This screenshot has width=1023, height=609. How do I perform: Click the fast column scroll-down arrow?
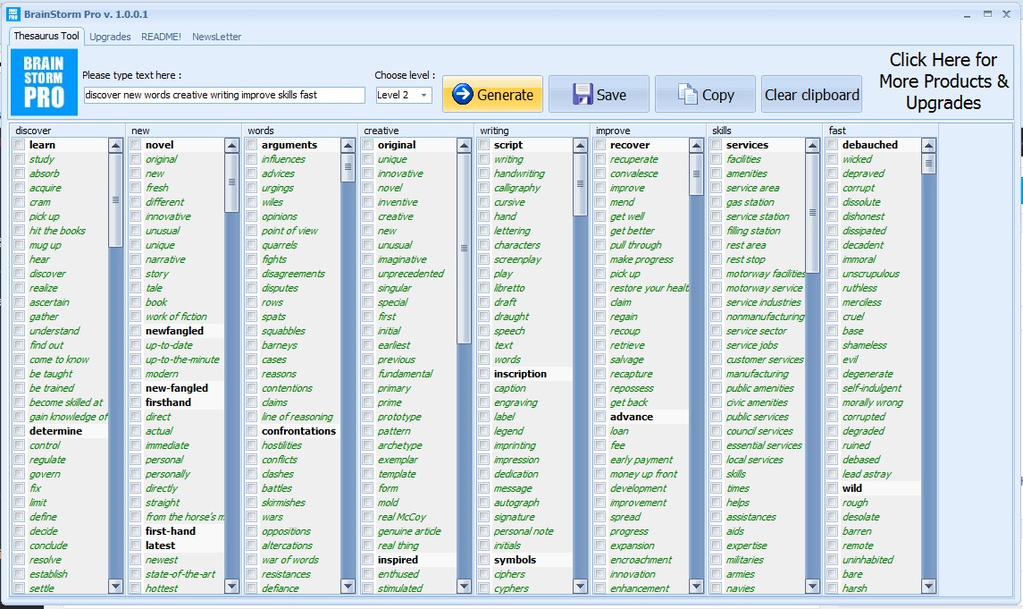click(928, 586)
